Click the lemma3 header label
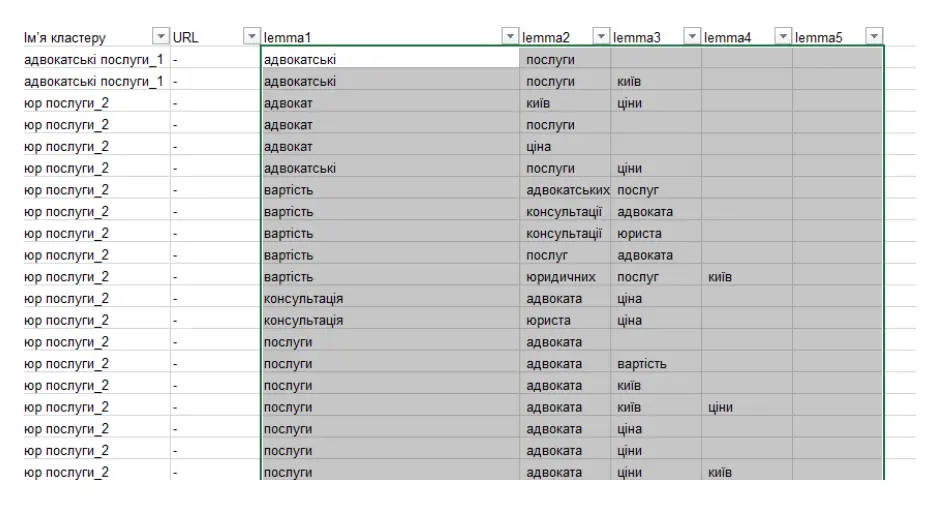 click(x=637, y=38)
